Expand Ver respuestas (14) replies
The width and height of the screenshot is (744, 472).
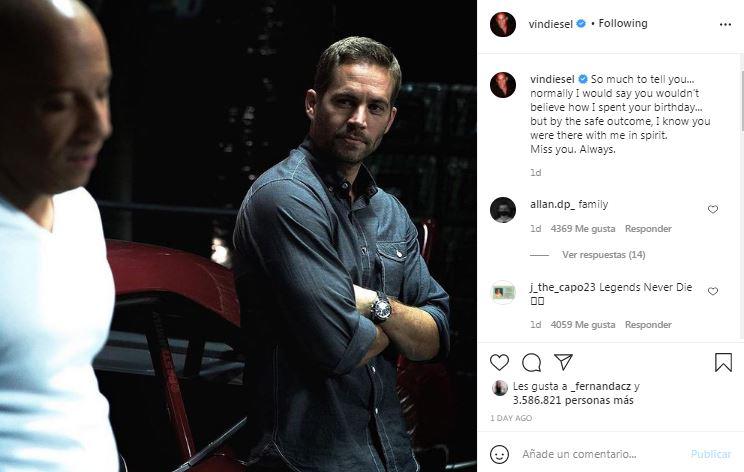coord(603,254)
